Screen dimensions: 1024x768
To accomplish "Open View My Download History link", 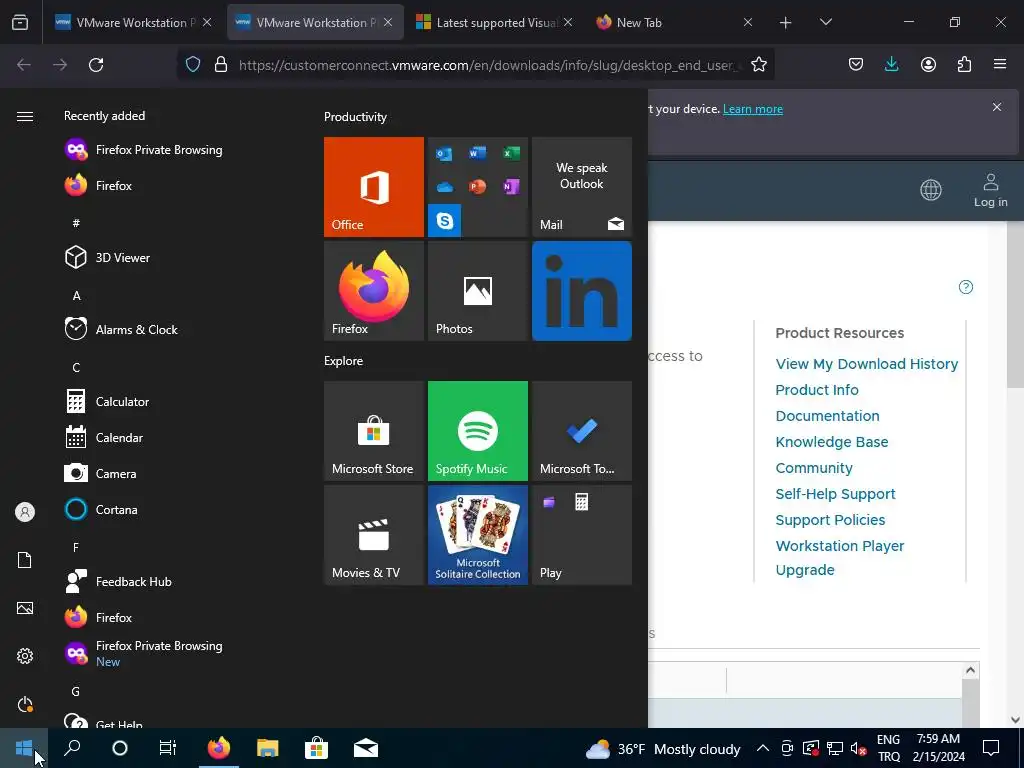I will (867, 364).
